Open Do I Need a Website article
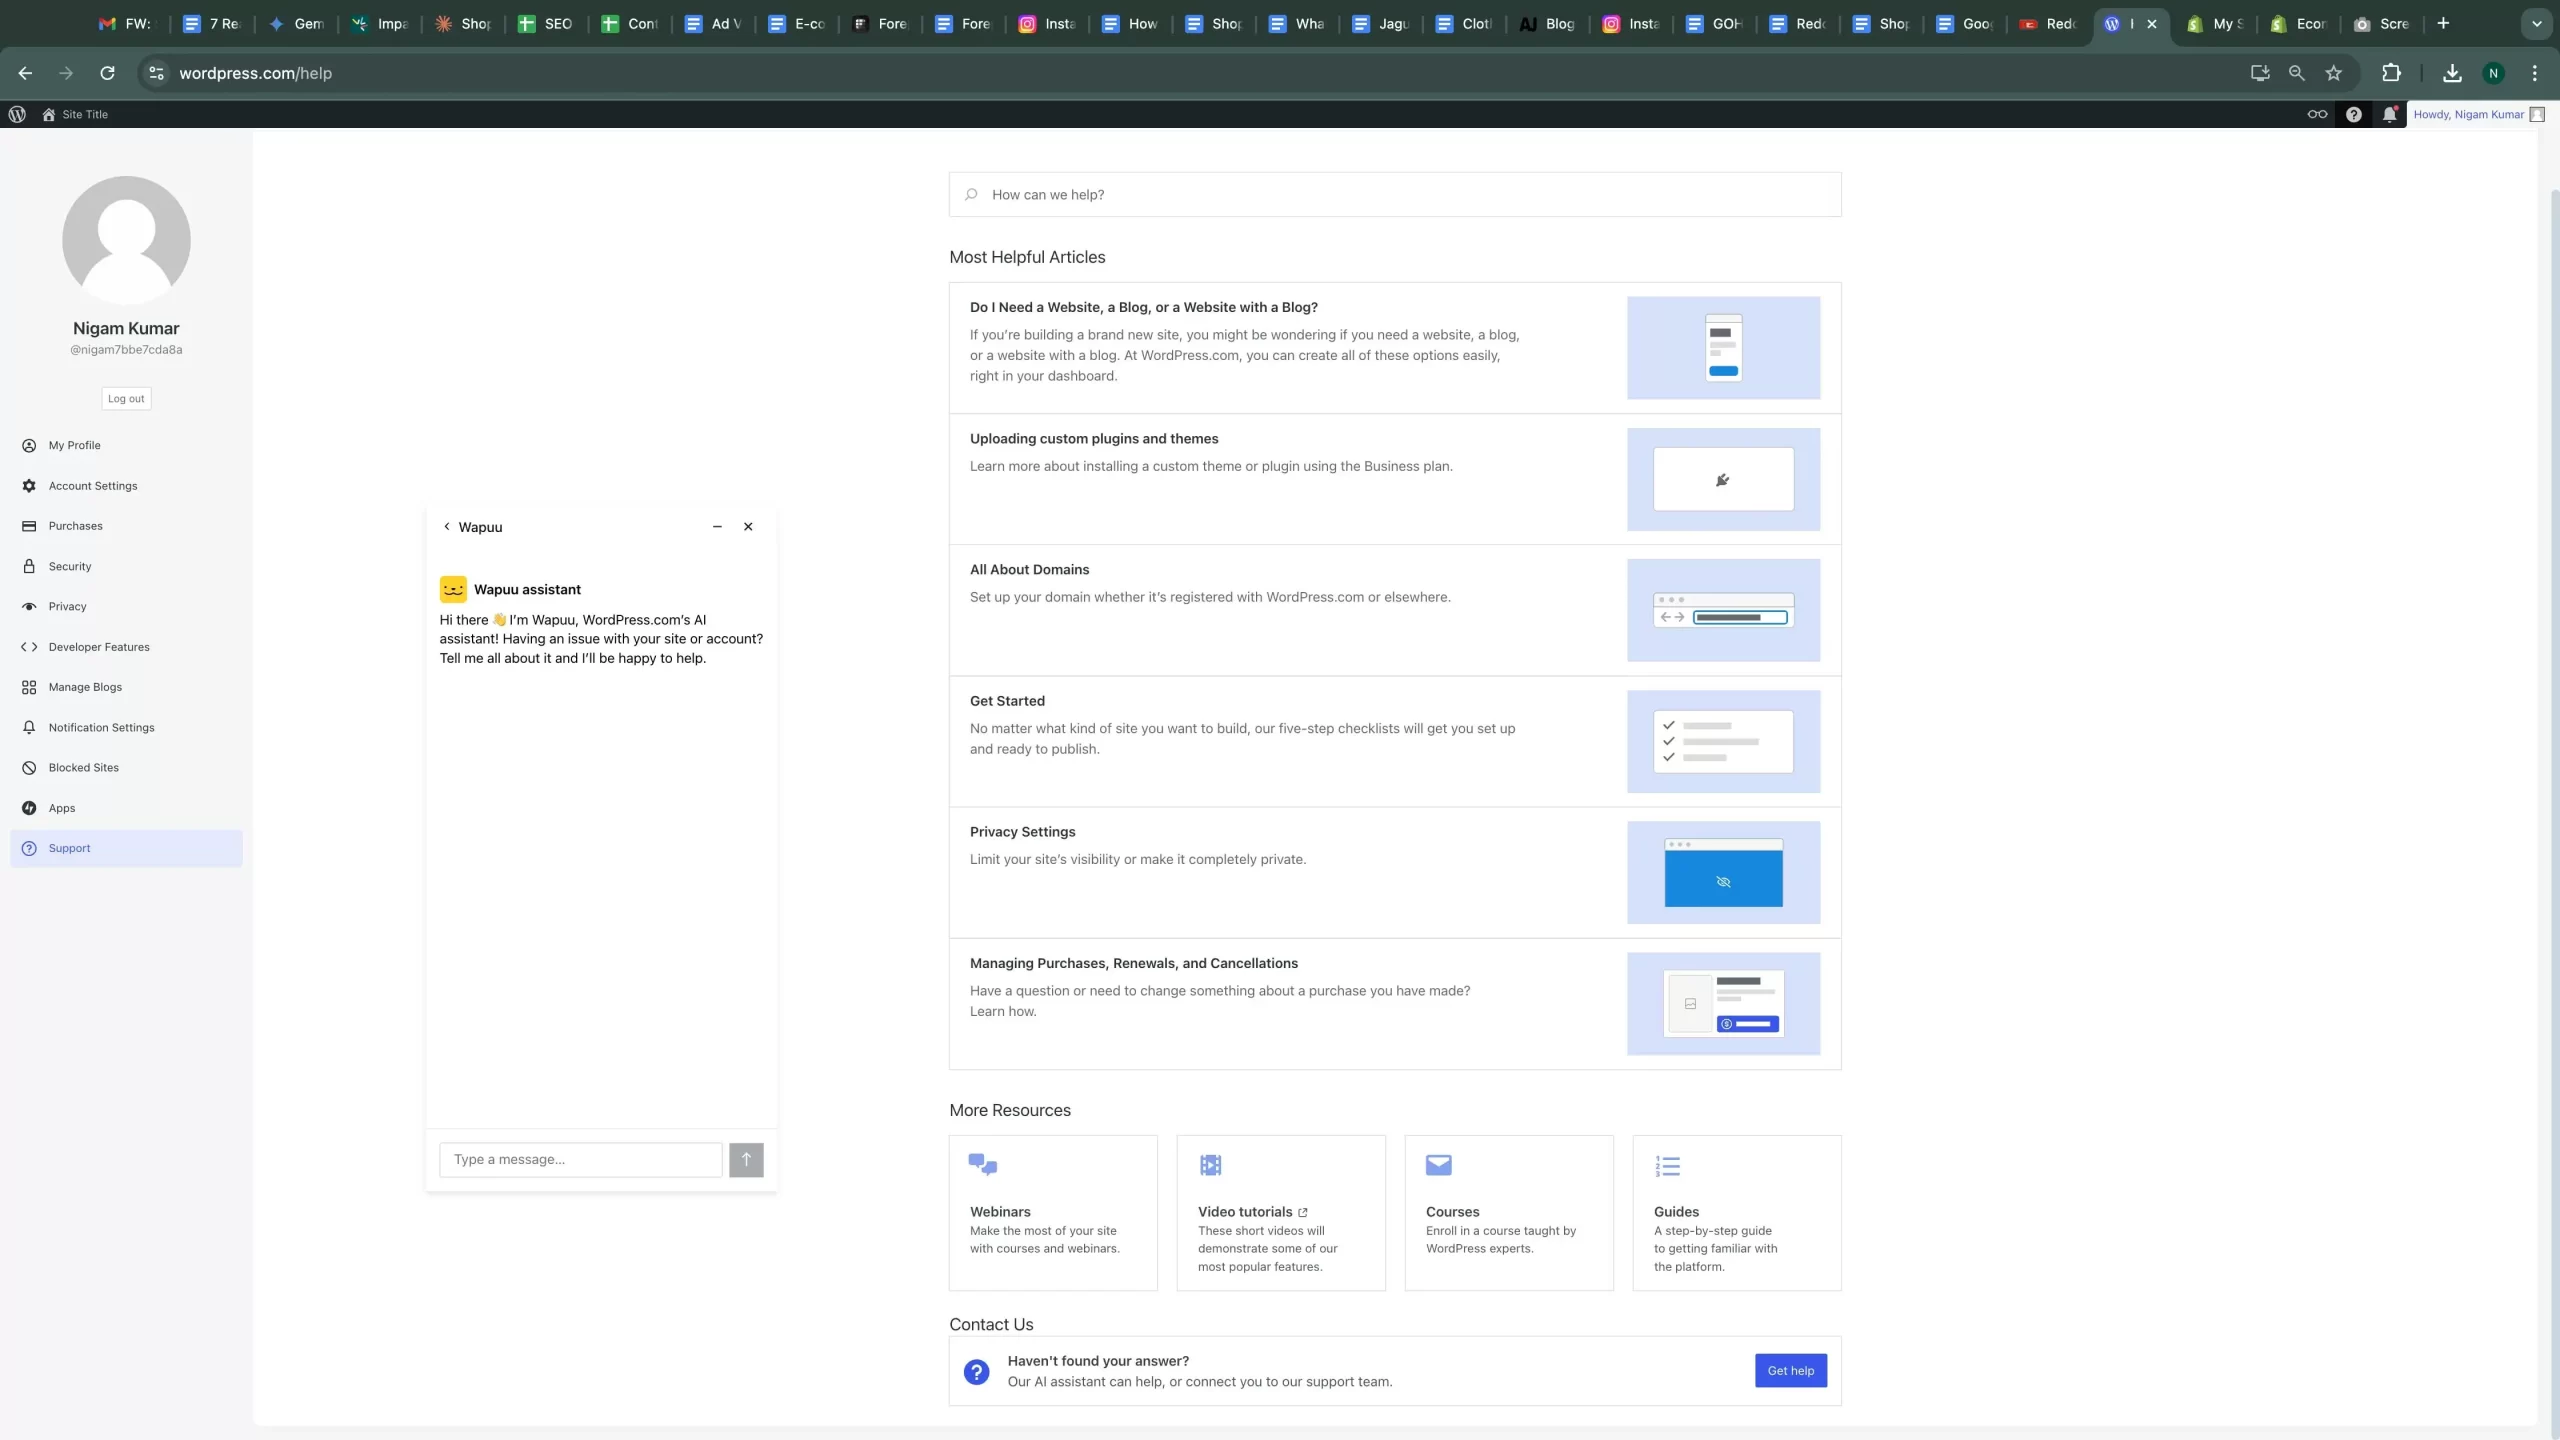Viewport: 2560px width, 1440px height. click(1394, 348)
